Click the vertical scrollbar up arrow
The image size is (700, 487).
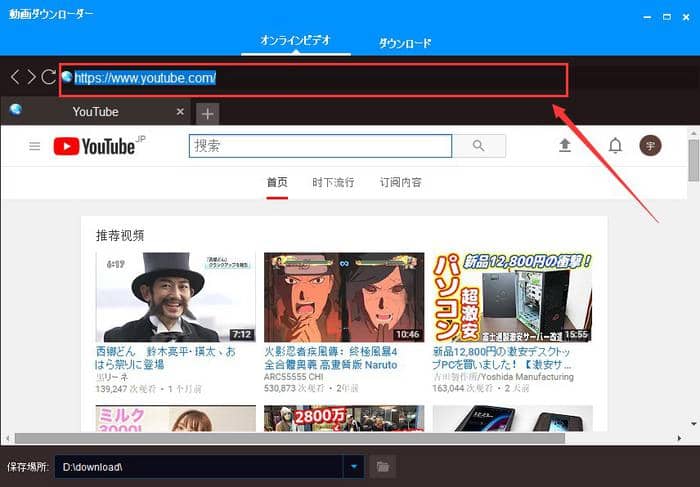[693, 133]
